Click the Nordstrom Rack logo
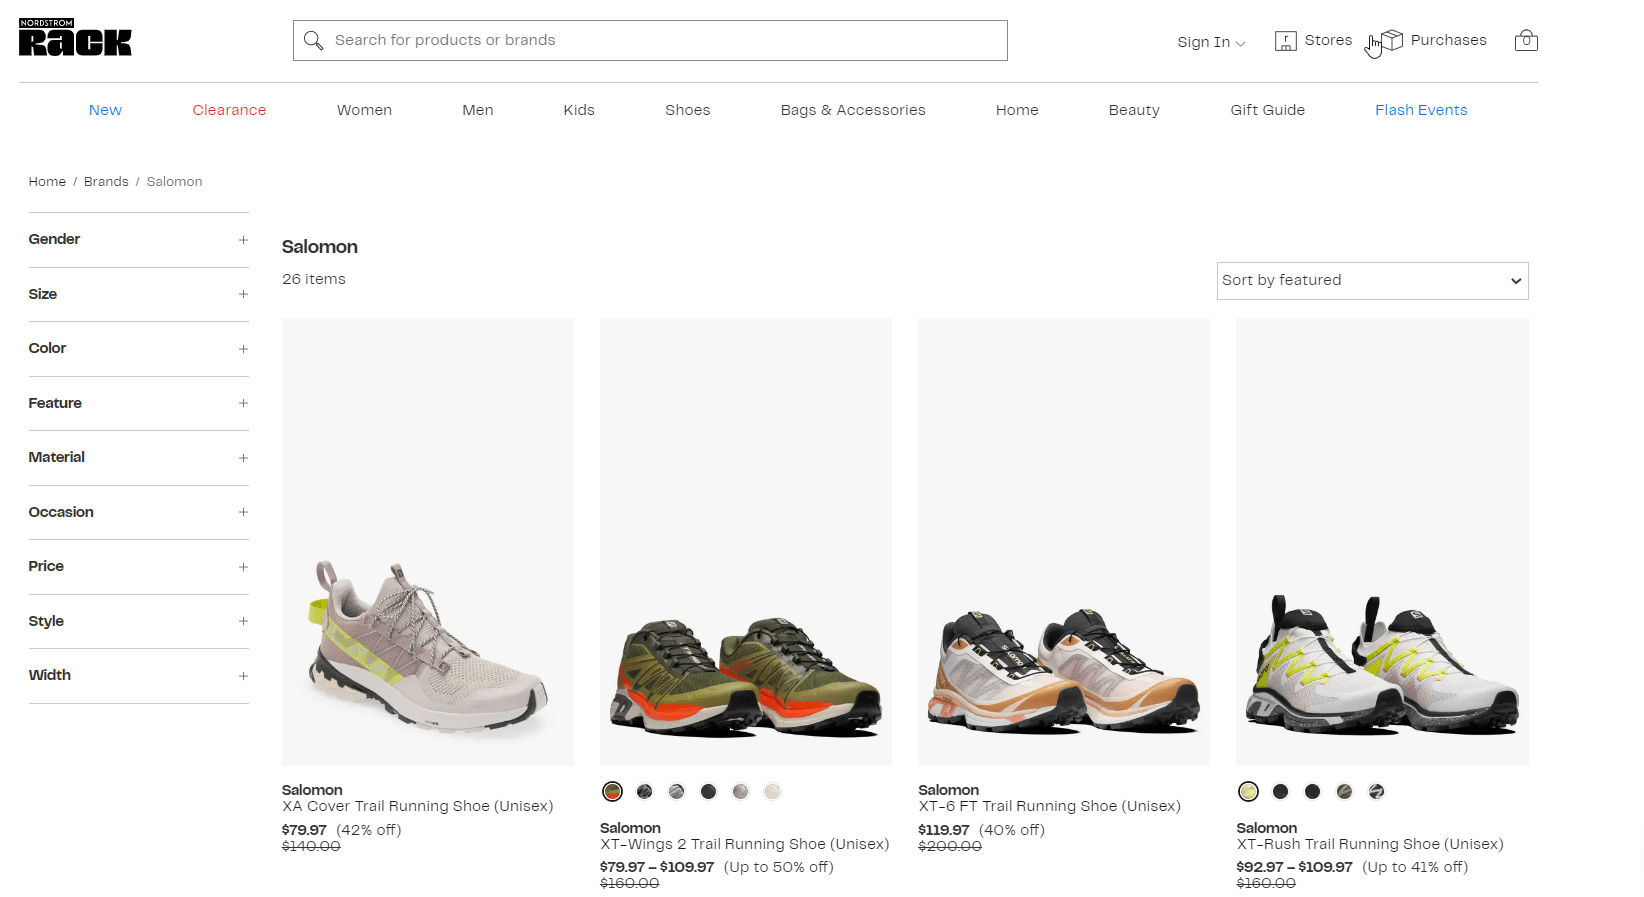Screen dimensions: 1644x897 point(75,37)
